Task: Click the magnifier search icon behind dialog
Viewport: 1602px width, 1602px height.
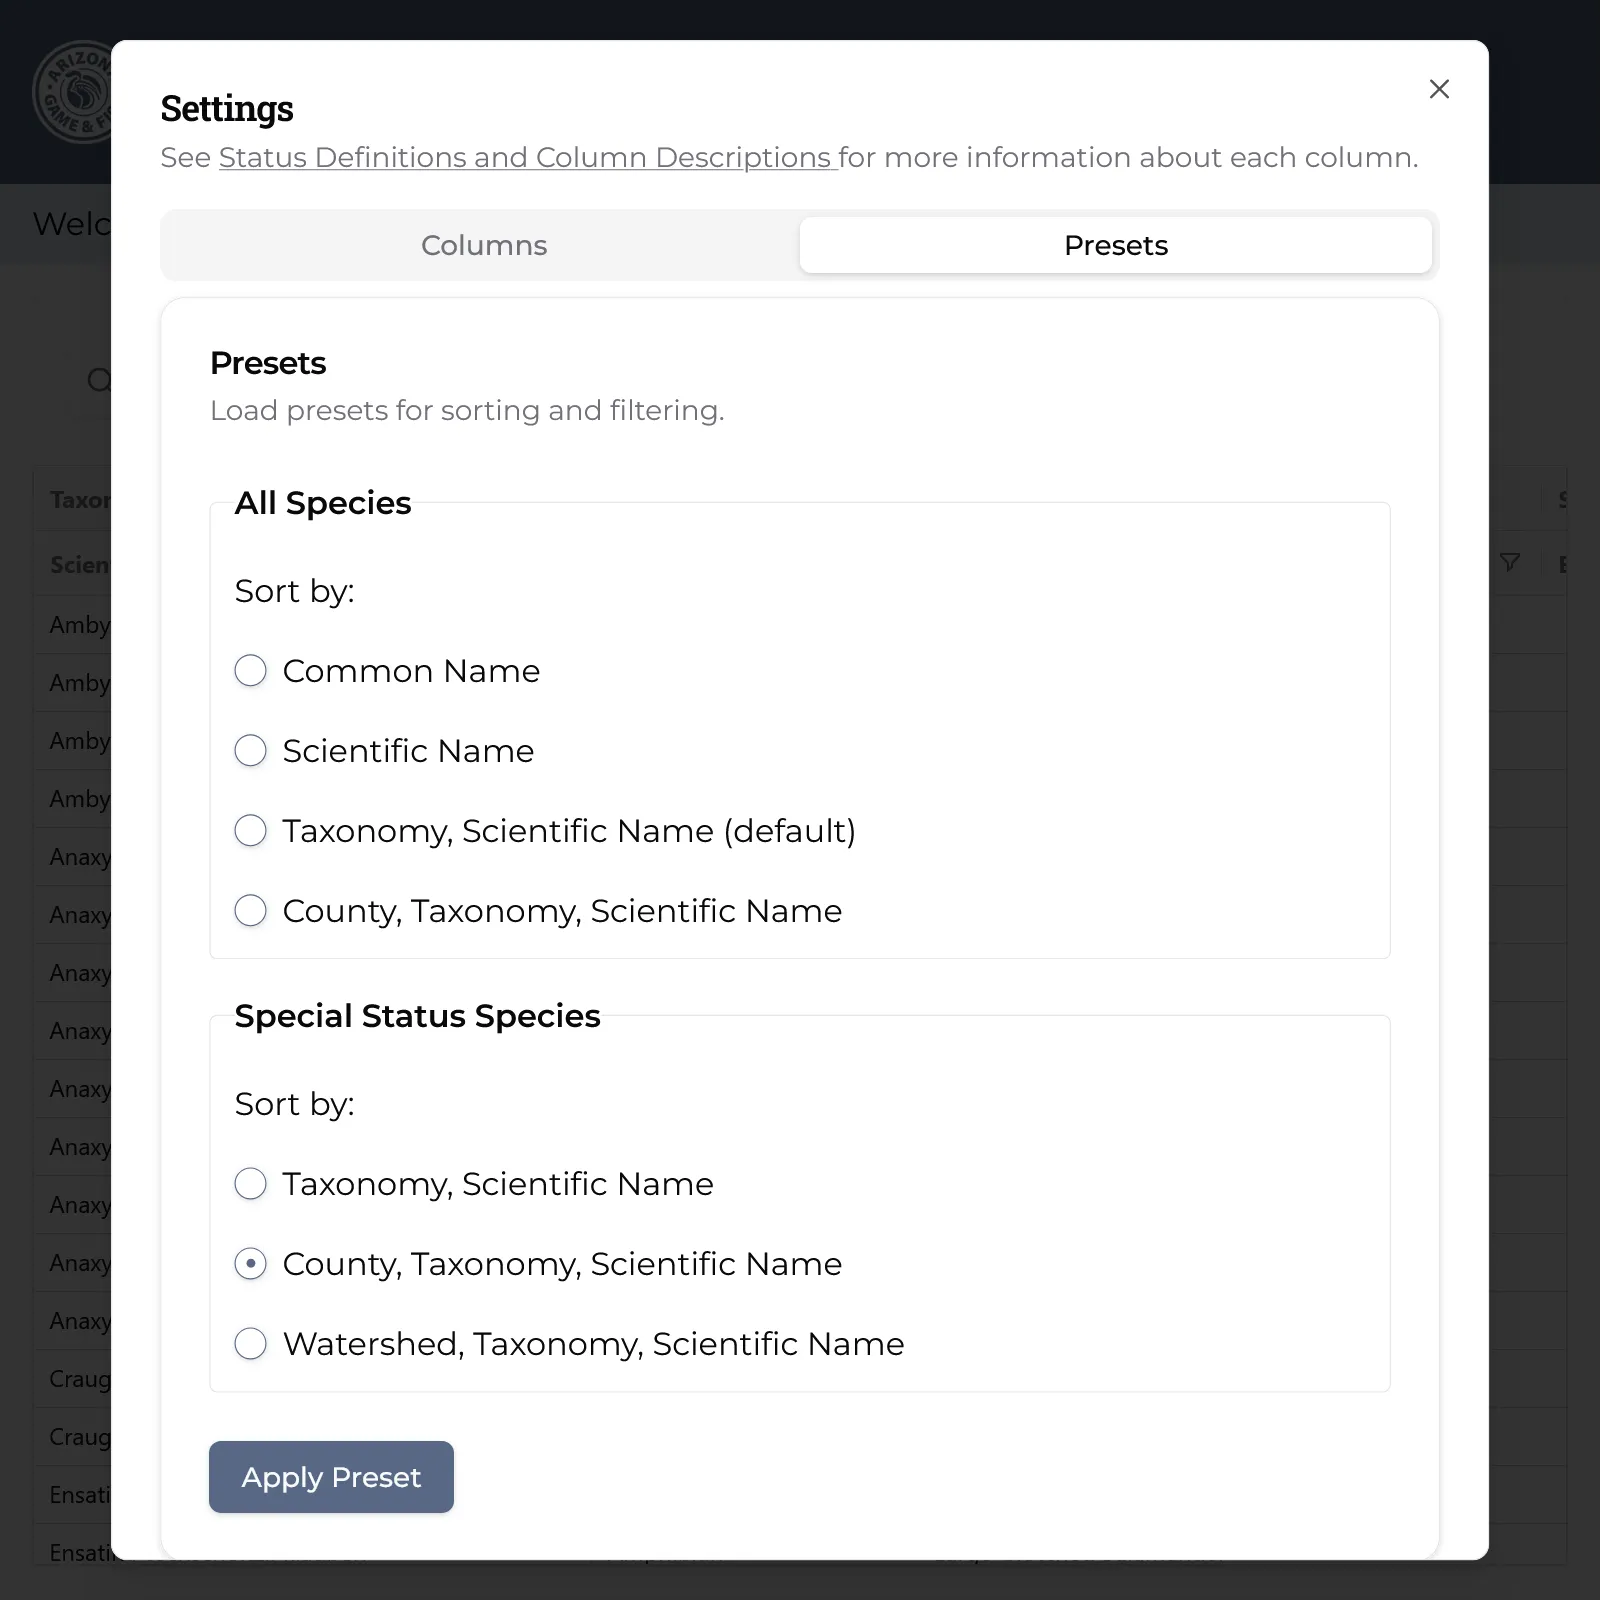Action: click(x=99, y=380)
